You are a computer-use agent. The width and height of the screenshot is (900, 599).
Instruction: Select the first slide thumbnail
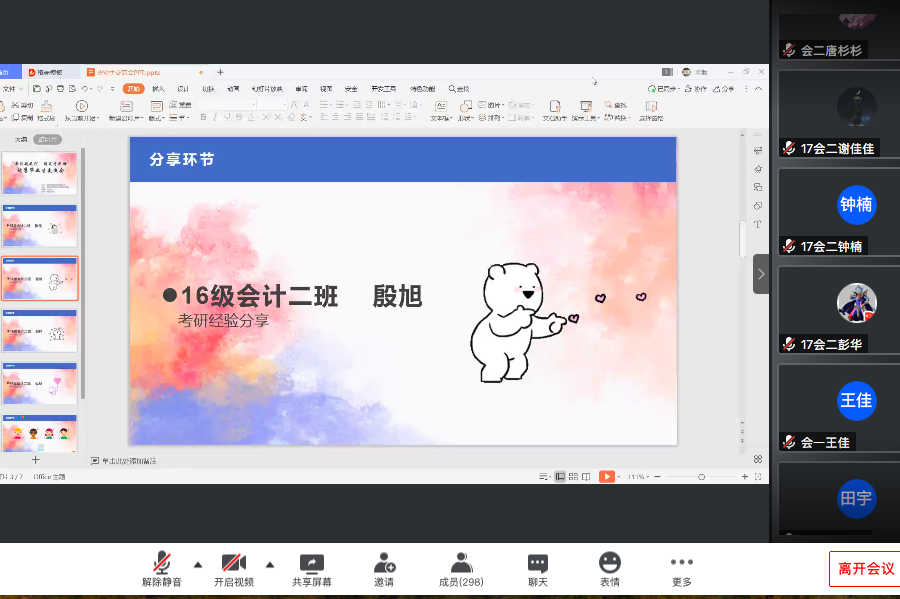click(x=40, y=173)
